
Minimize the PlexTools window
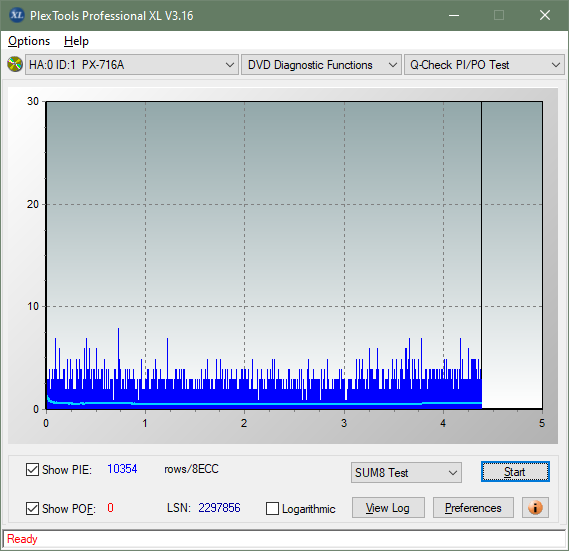pos(454,15)
